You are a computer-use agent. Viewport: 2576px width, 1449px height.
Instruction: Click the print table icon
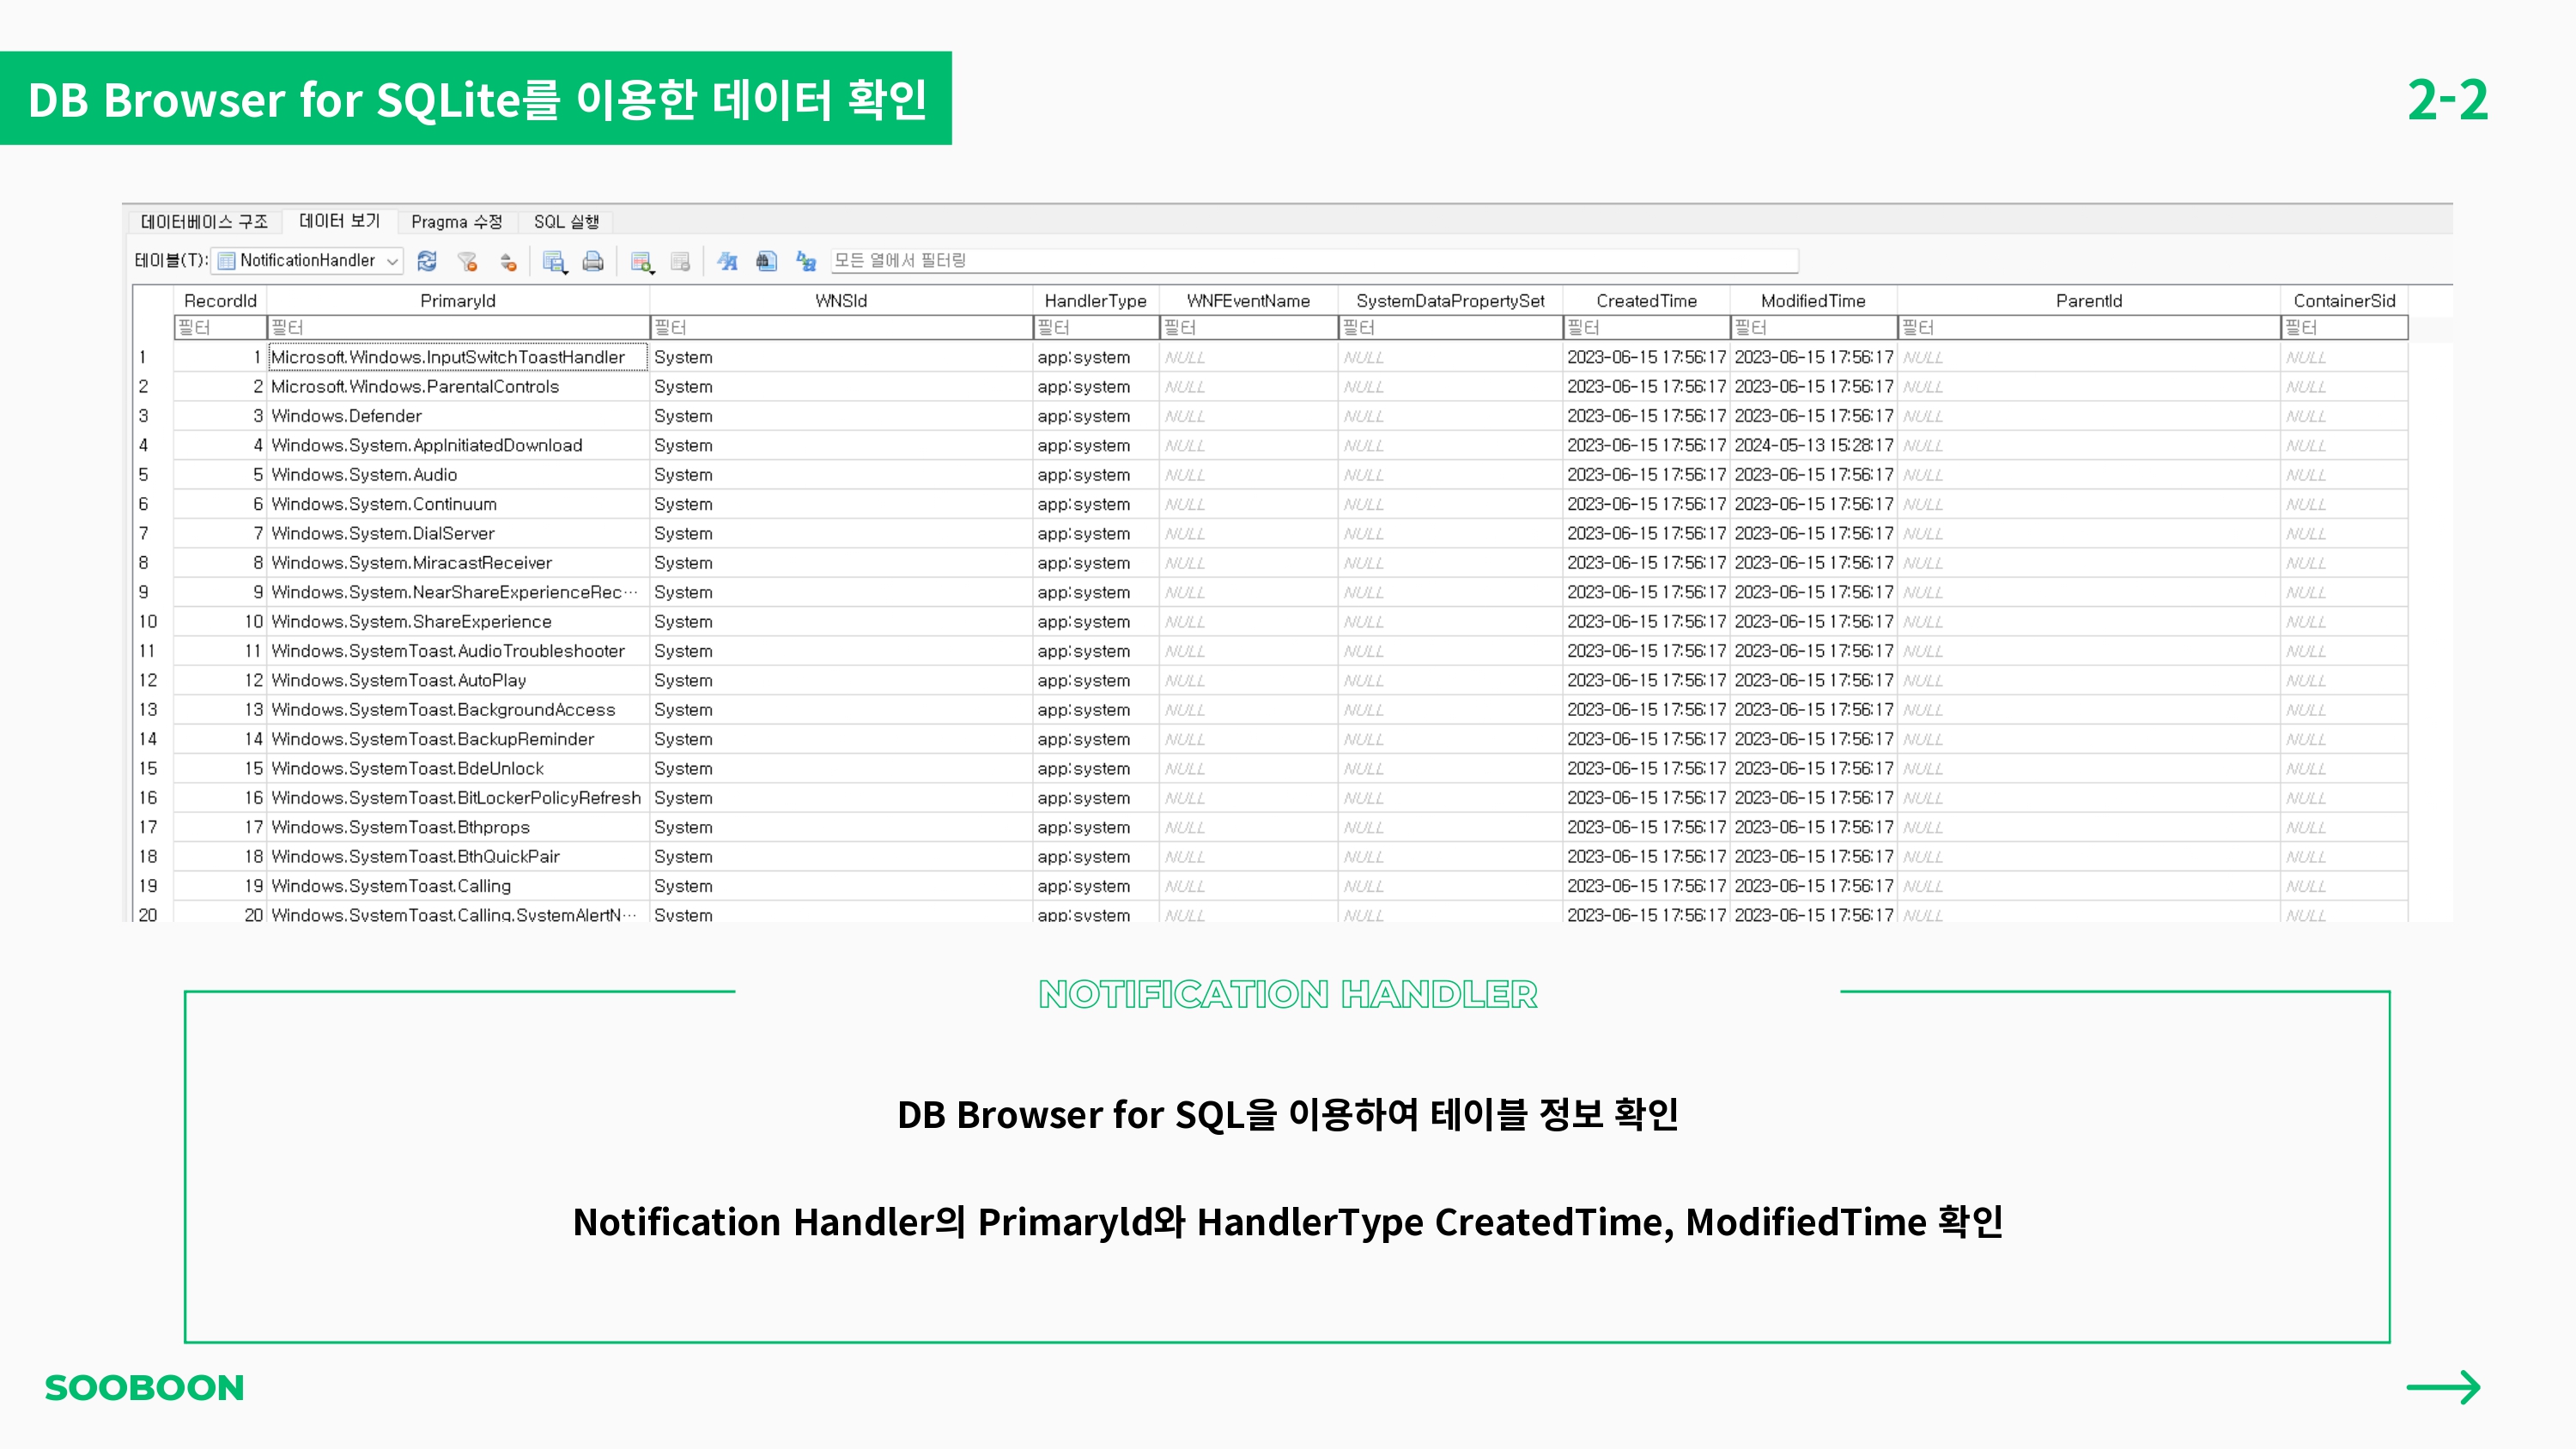pyautogui.click(x=593, y=261)
